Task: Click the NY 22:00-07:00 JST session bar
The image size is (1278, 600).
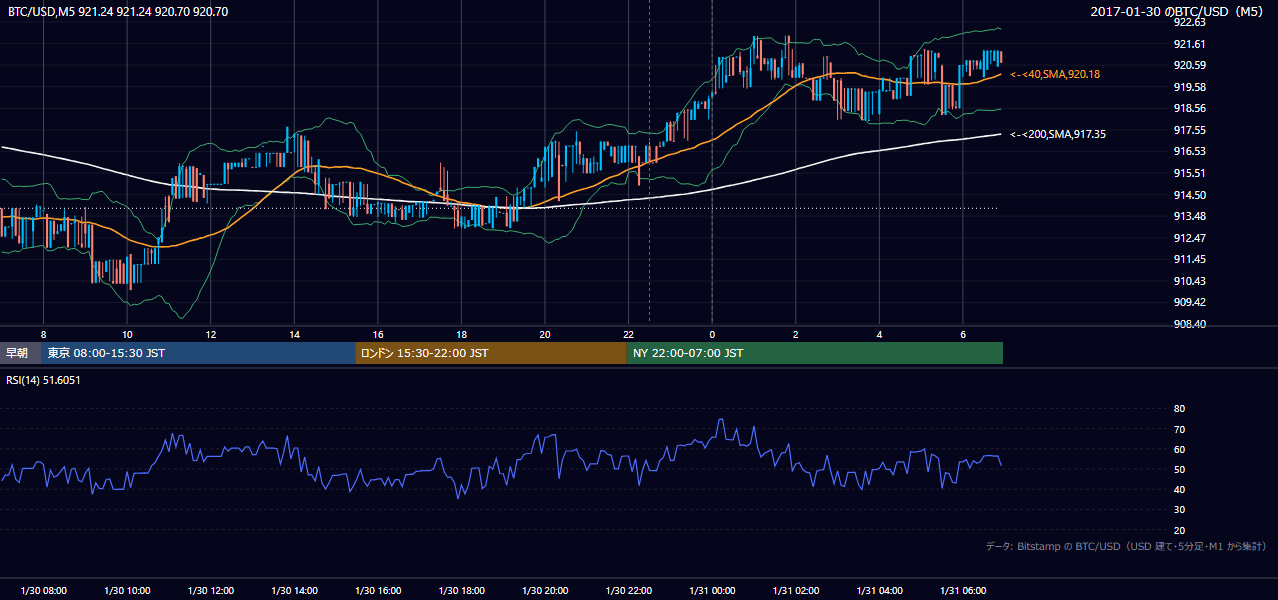Action: (815, 353)
